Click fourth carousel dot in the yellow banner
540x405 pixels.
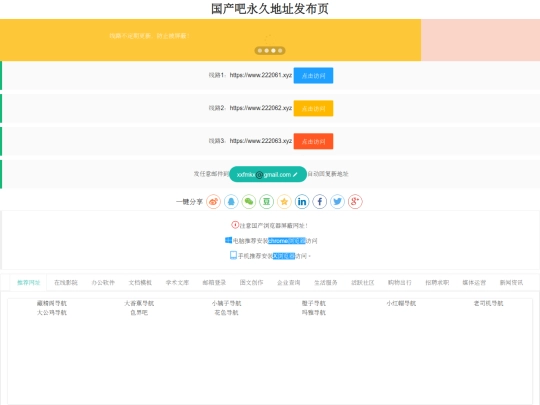pos(280,51)
